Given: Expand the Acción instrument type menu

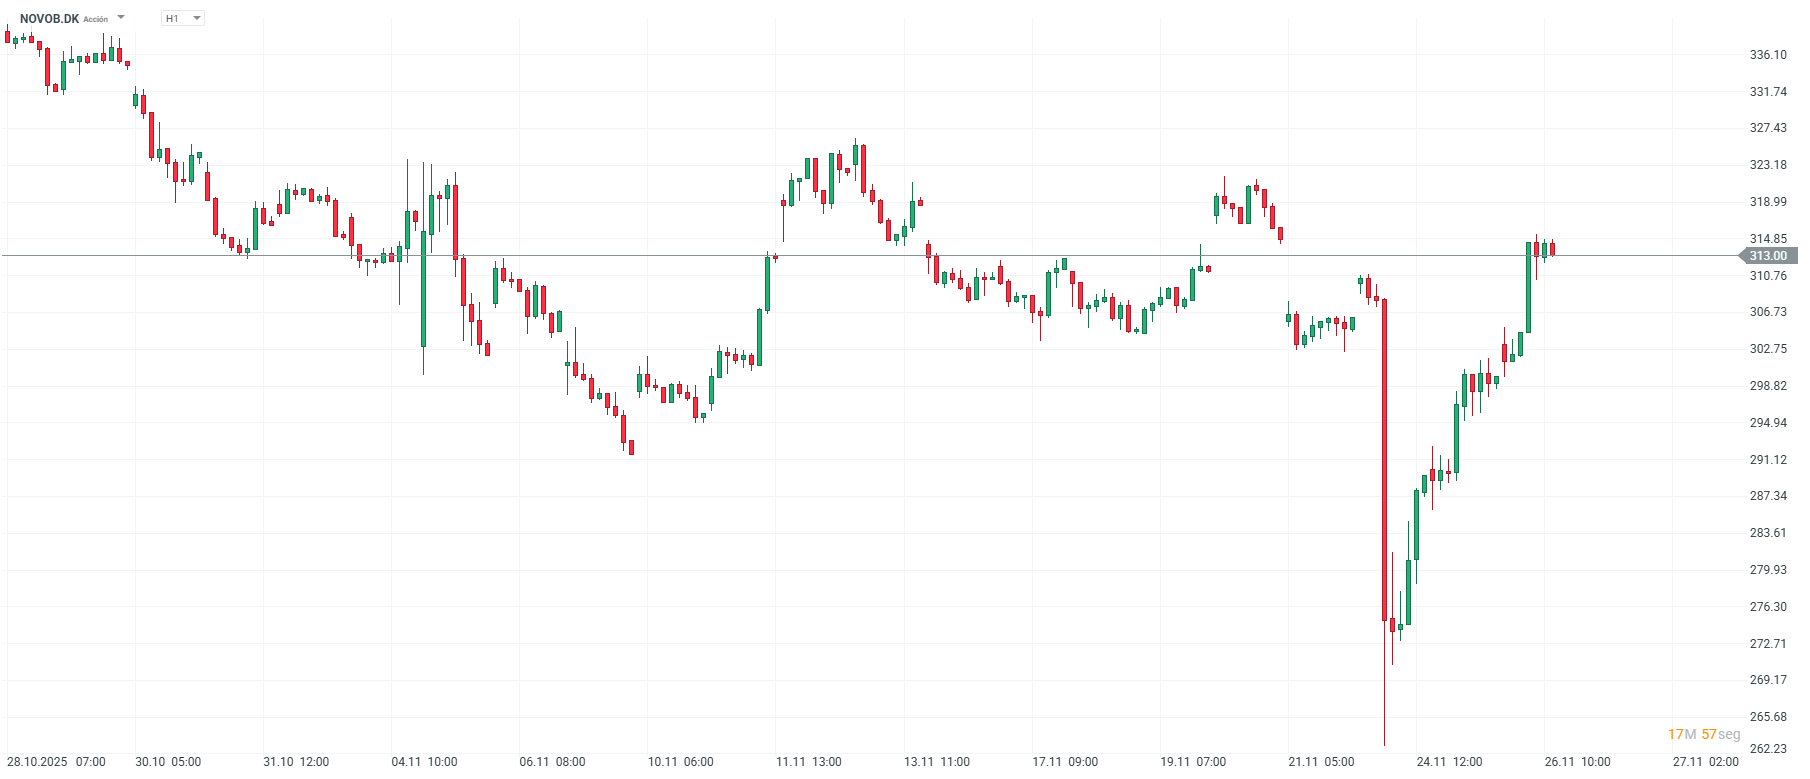Looking at the screenshot, I should point(96,18).
